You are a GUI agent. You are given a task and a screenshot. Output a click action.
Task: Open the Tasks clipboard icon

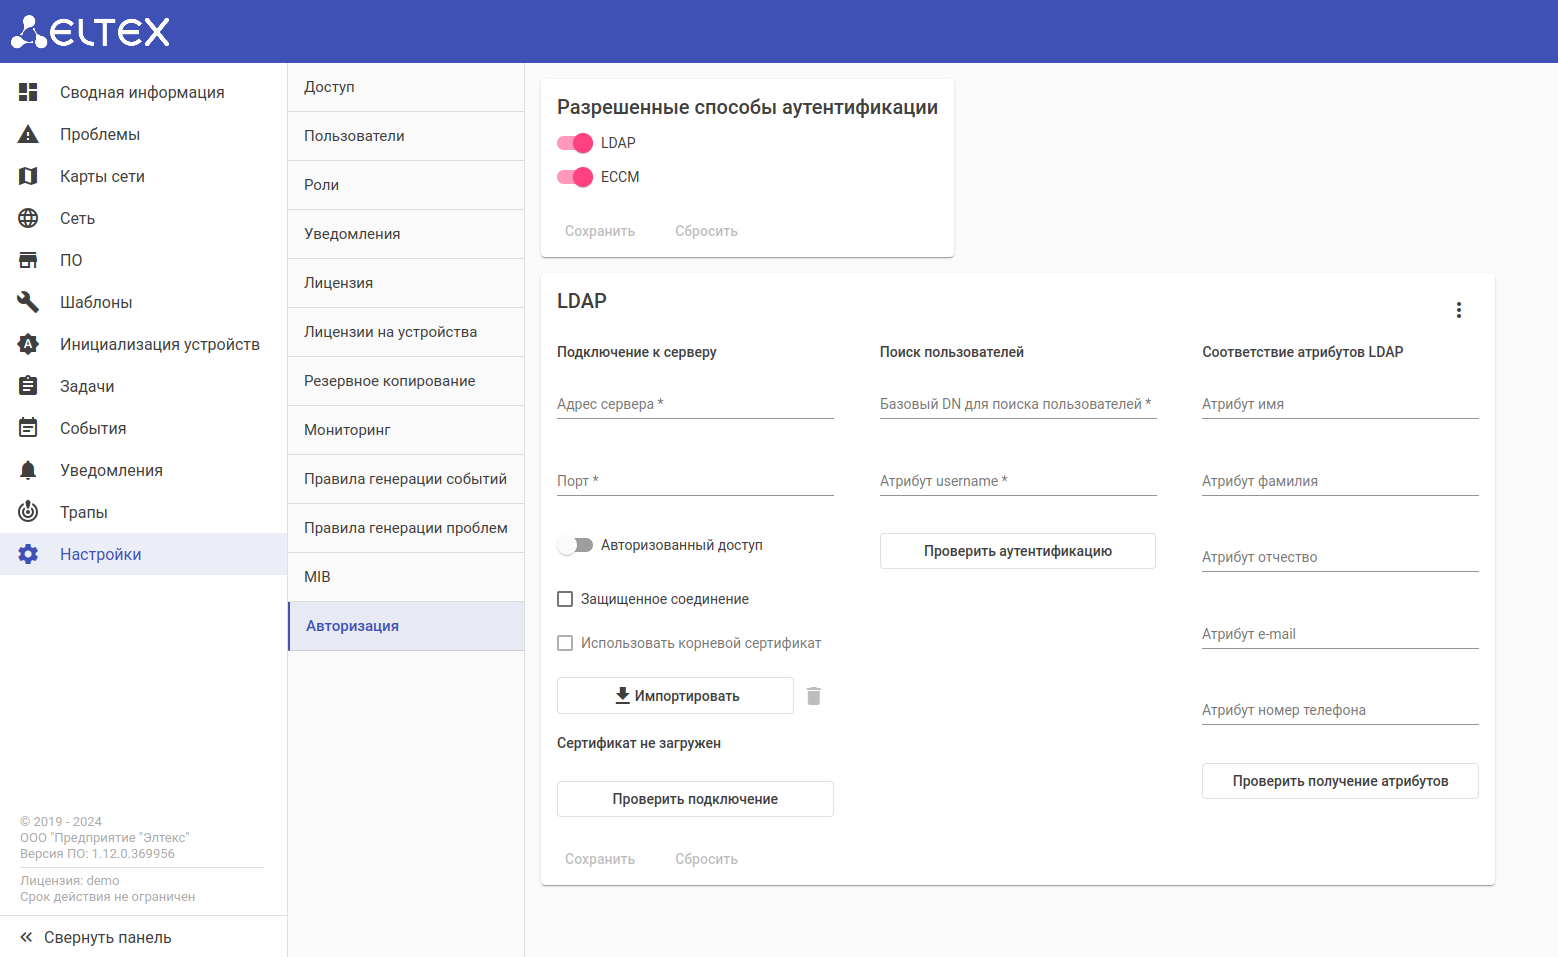coord(28,386)
